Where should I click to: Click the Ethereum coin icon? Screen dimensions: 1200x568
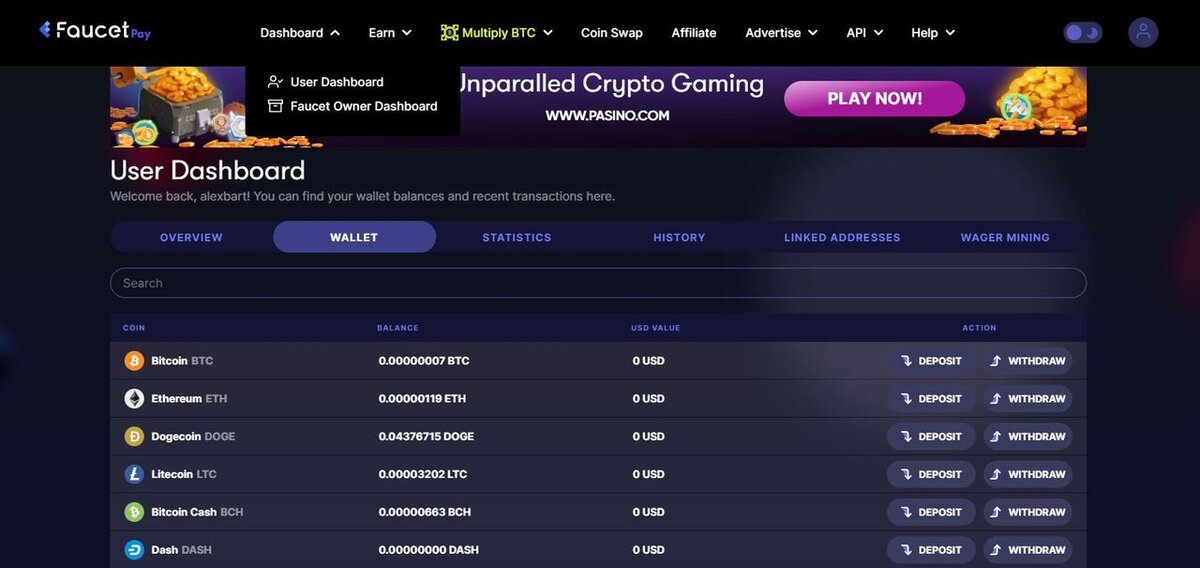pyautogui.click(x=134, y=399)
